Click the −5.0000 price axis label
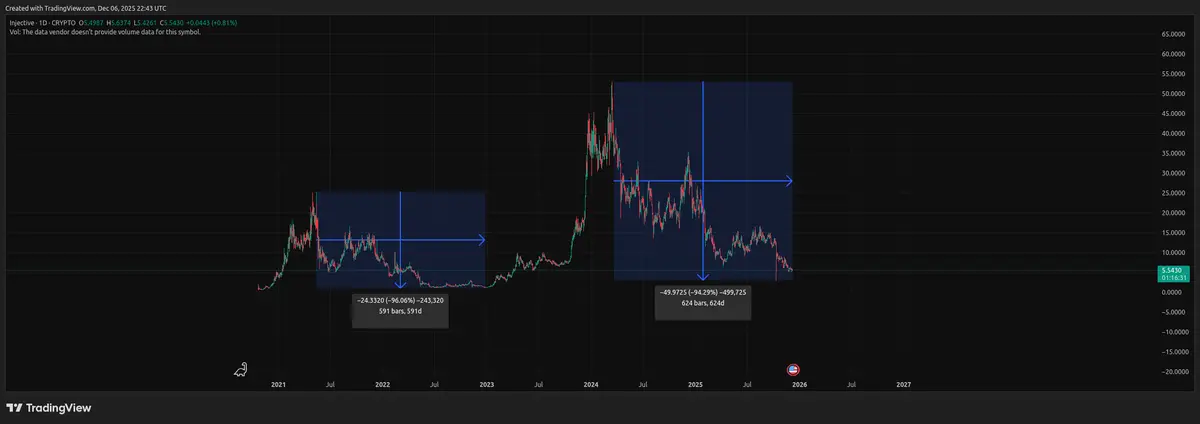The height and width of the screenshot is (424, 1200). [x=1174, y=312]
